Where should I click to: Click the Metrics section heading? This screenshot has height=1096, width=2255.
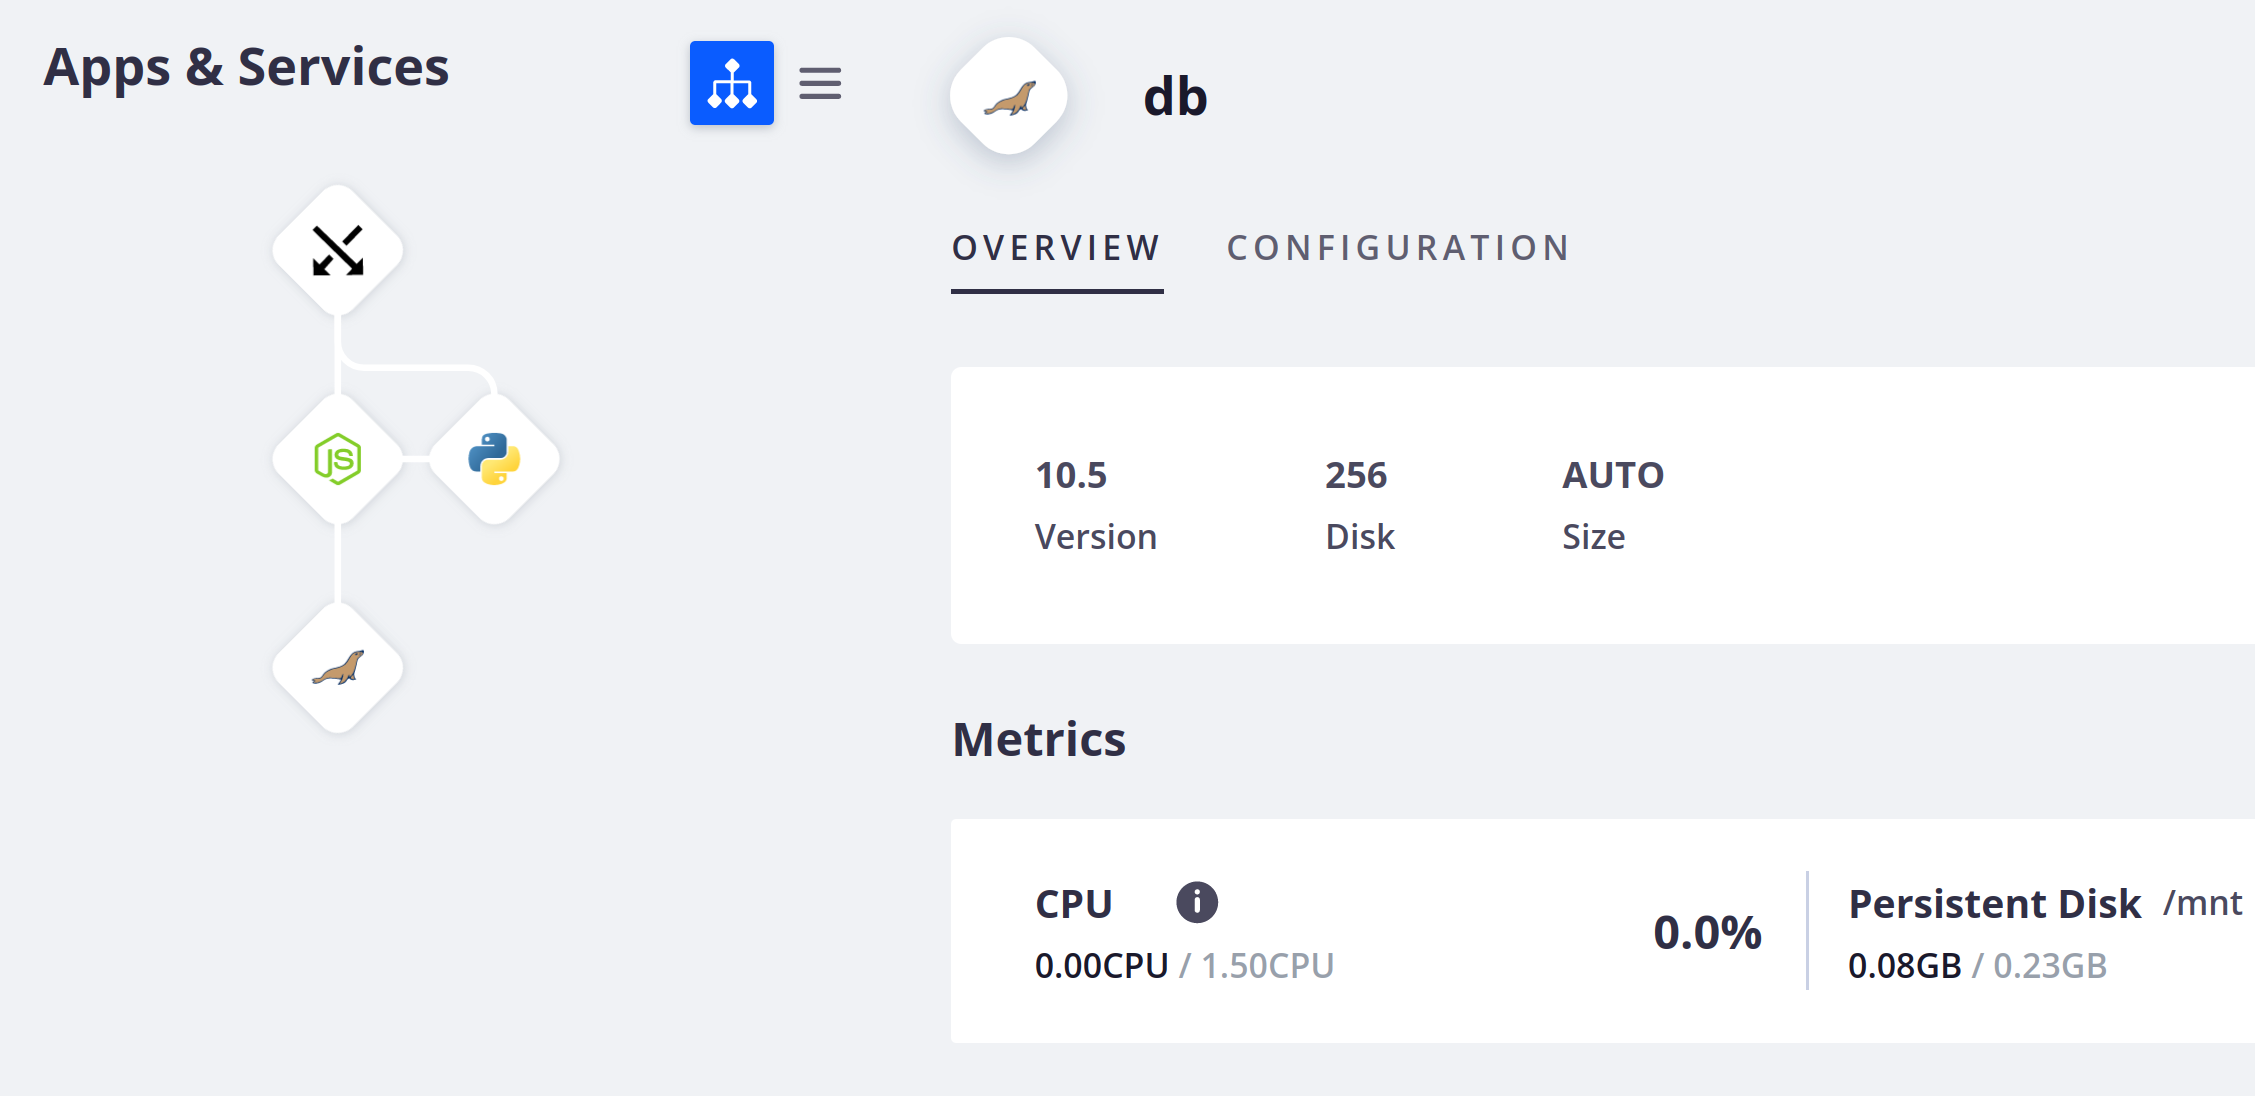pos(1038,738)
